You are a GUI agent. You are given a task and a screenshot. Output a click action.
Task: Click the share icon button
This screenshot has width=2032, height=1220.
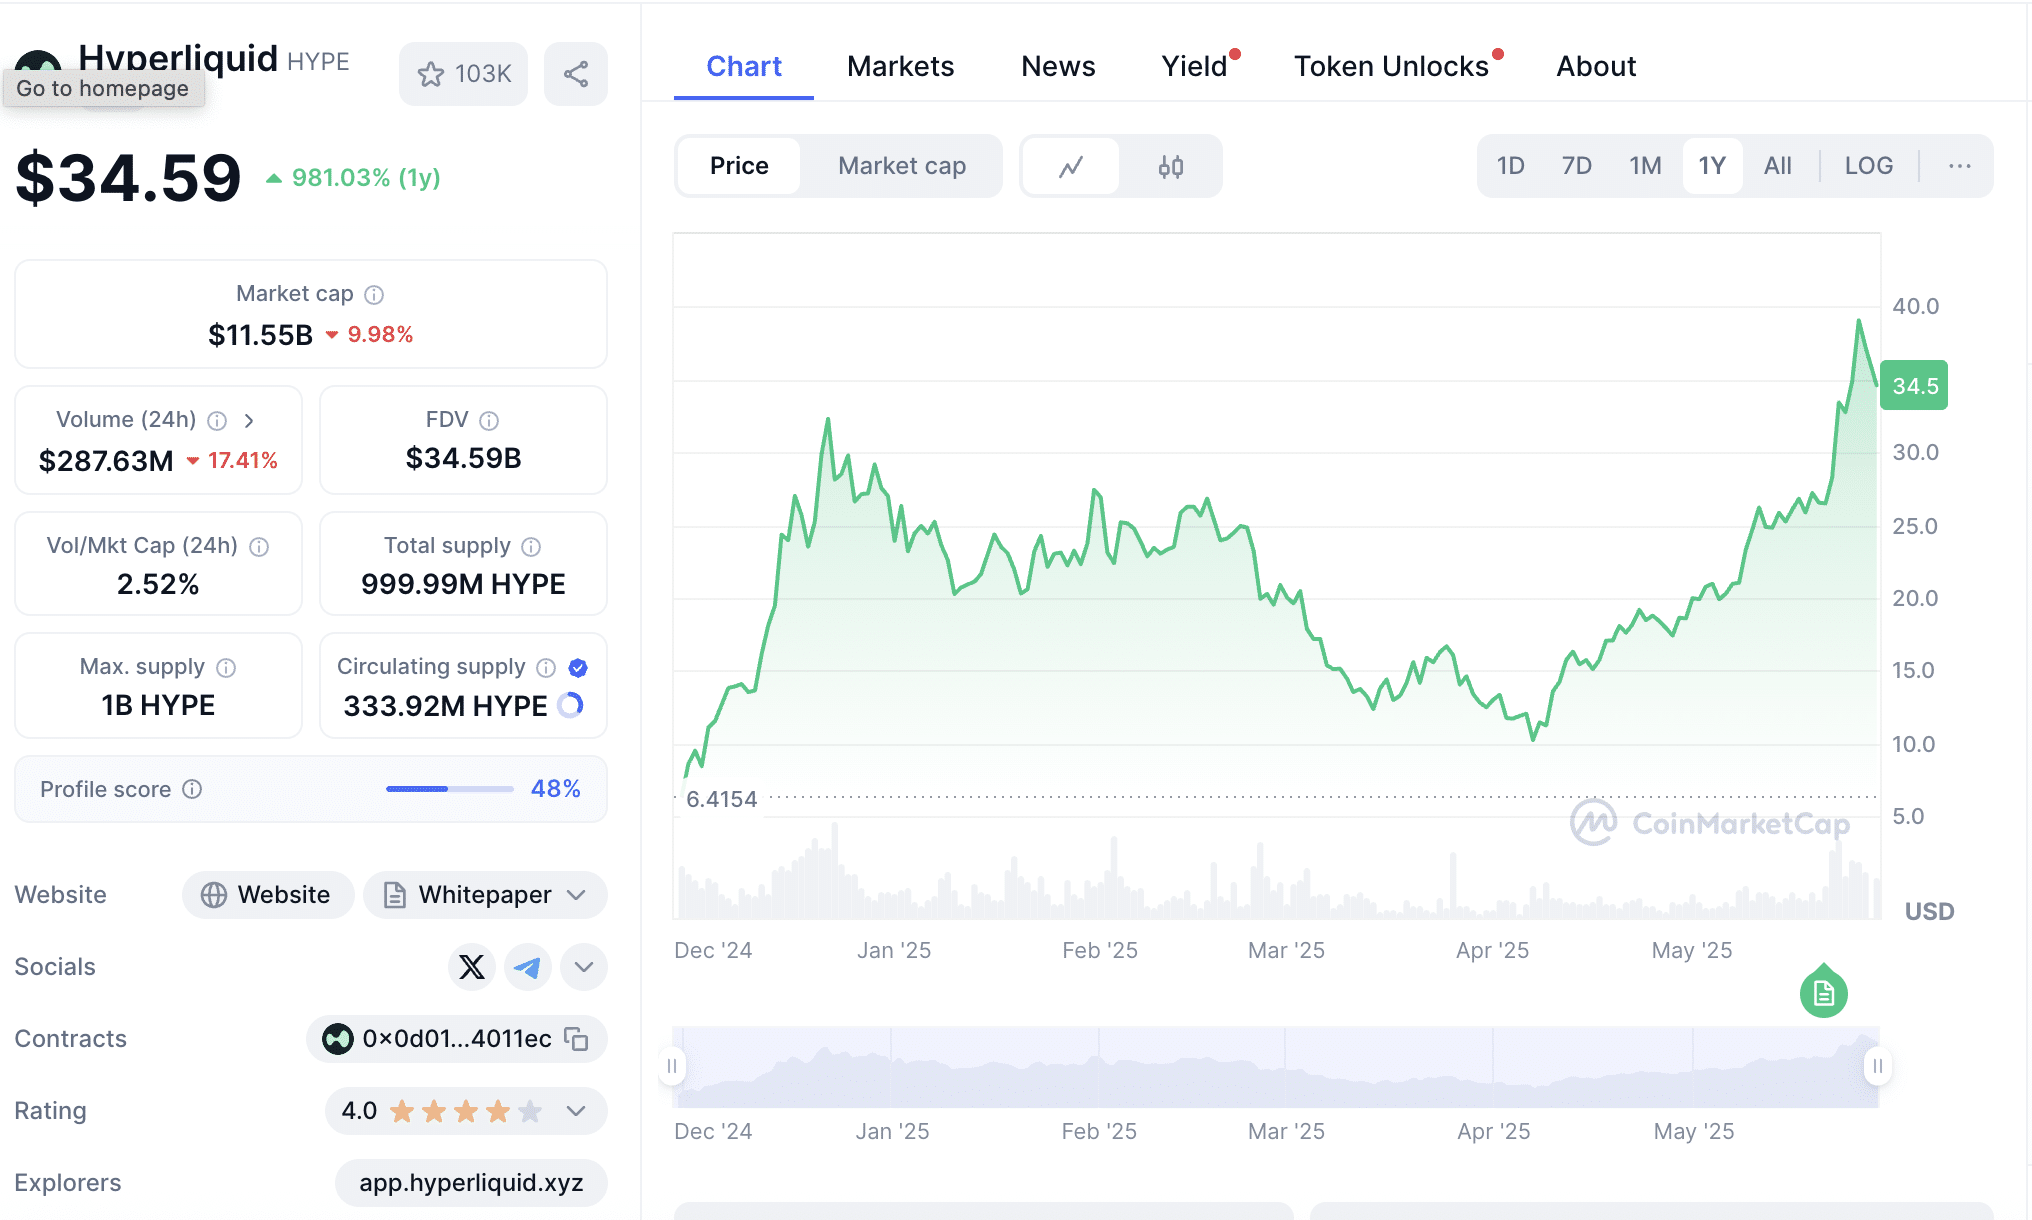point(576,74)
